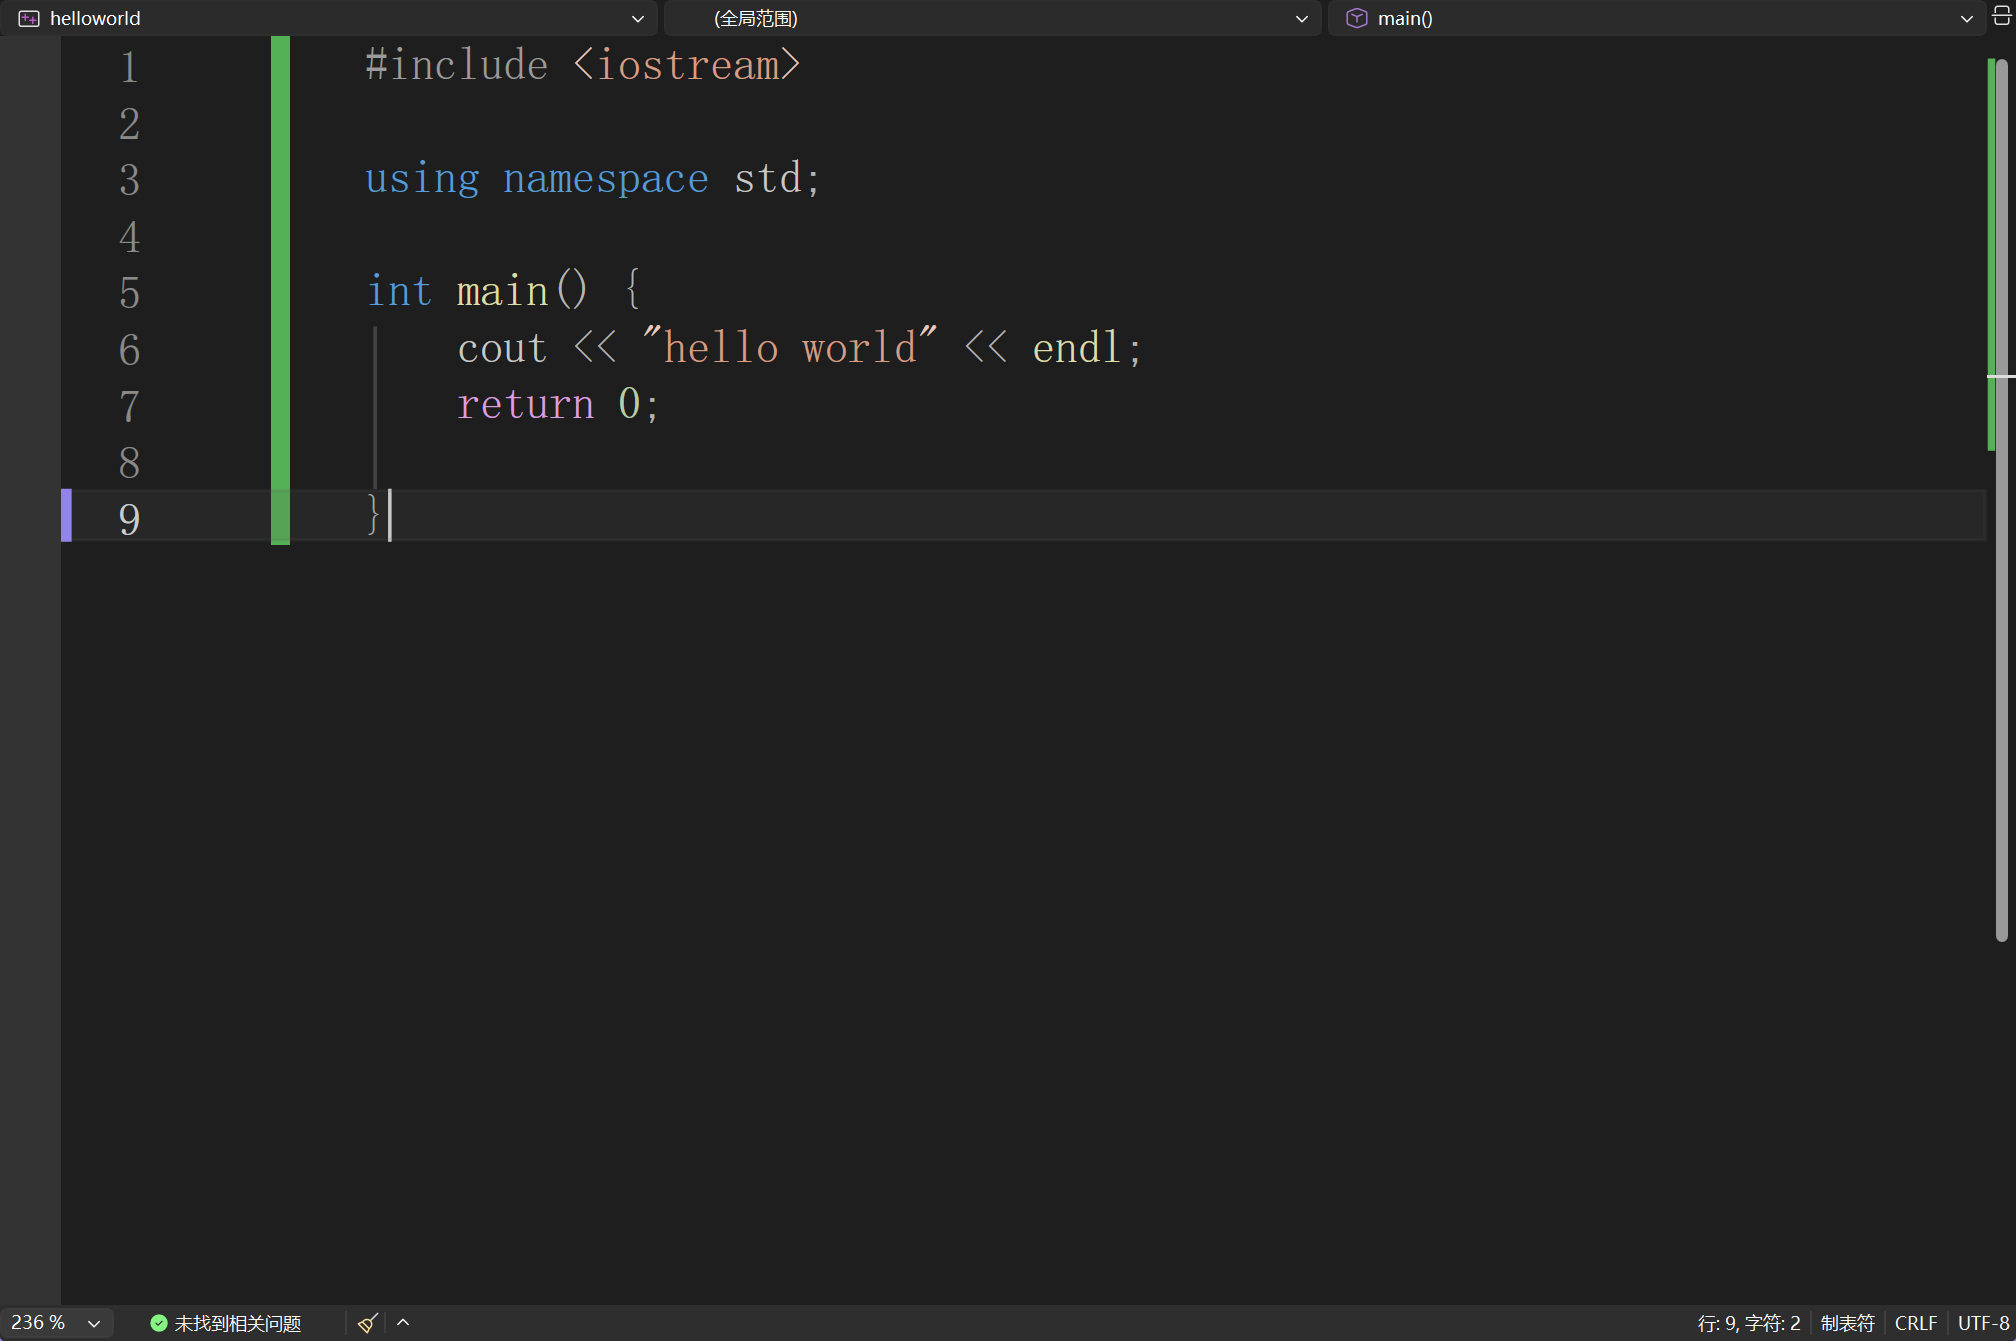This screenshot has width=2016, height=1341.
Task: Click line number 7 in the margin
Action: click(129, 406)
